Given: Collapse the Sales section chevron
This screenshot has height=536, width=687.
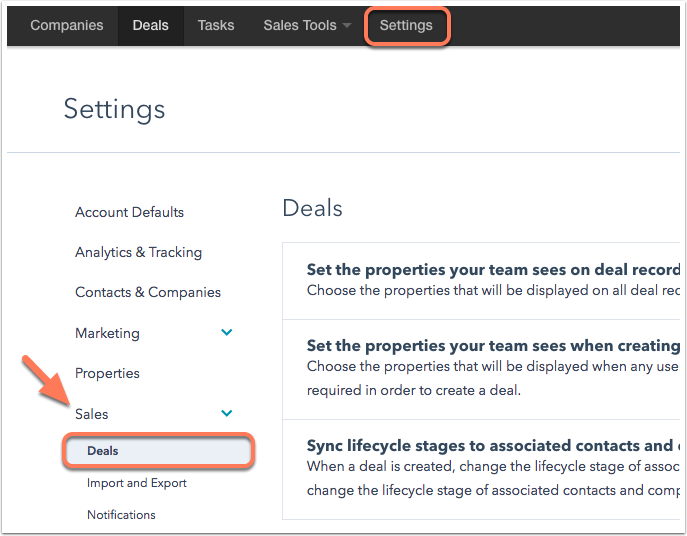Looking at the screenshot, I should pyautogui.click(x=227, y=413).
